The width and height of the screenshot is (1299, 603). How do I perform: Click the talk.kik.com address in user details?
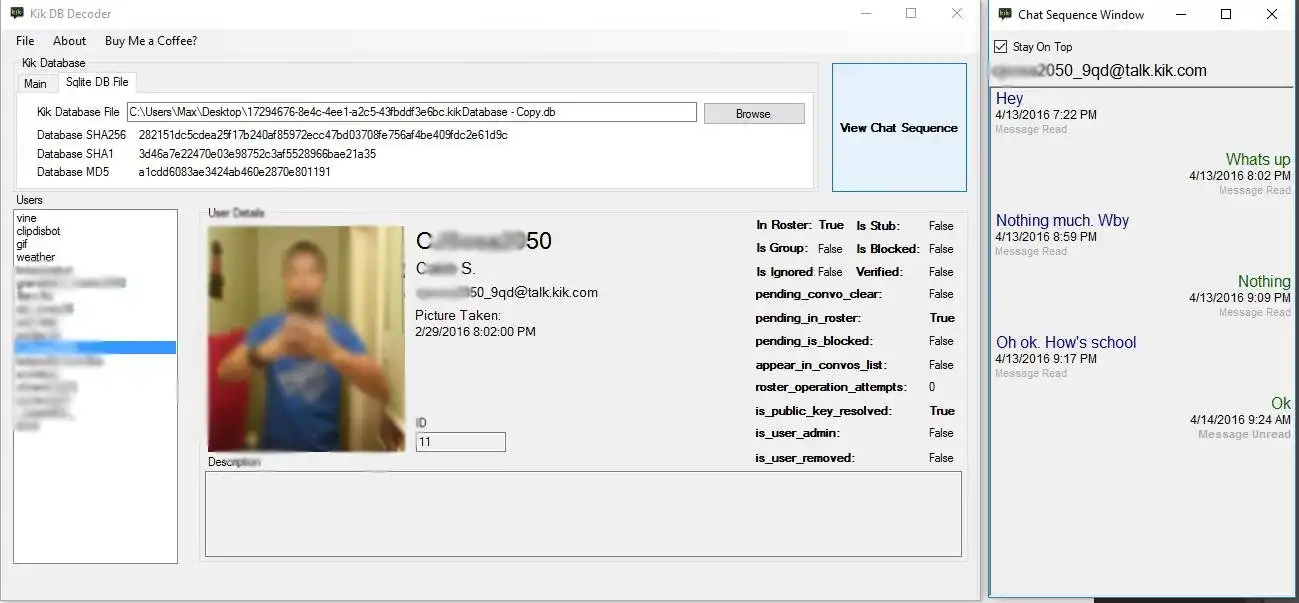pos(507,293)
